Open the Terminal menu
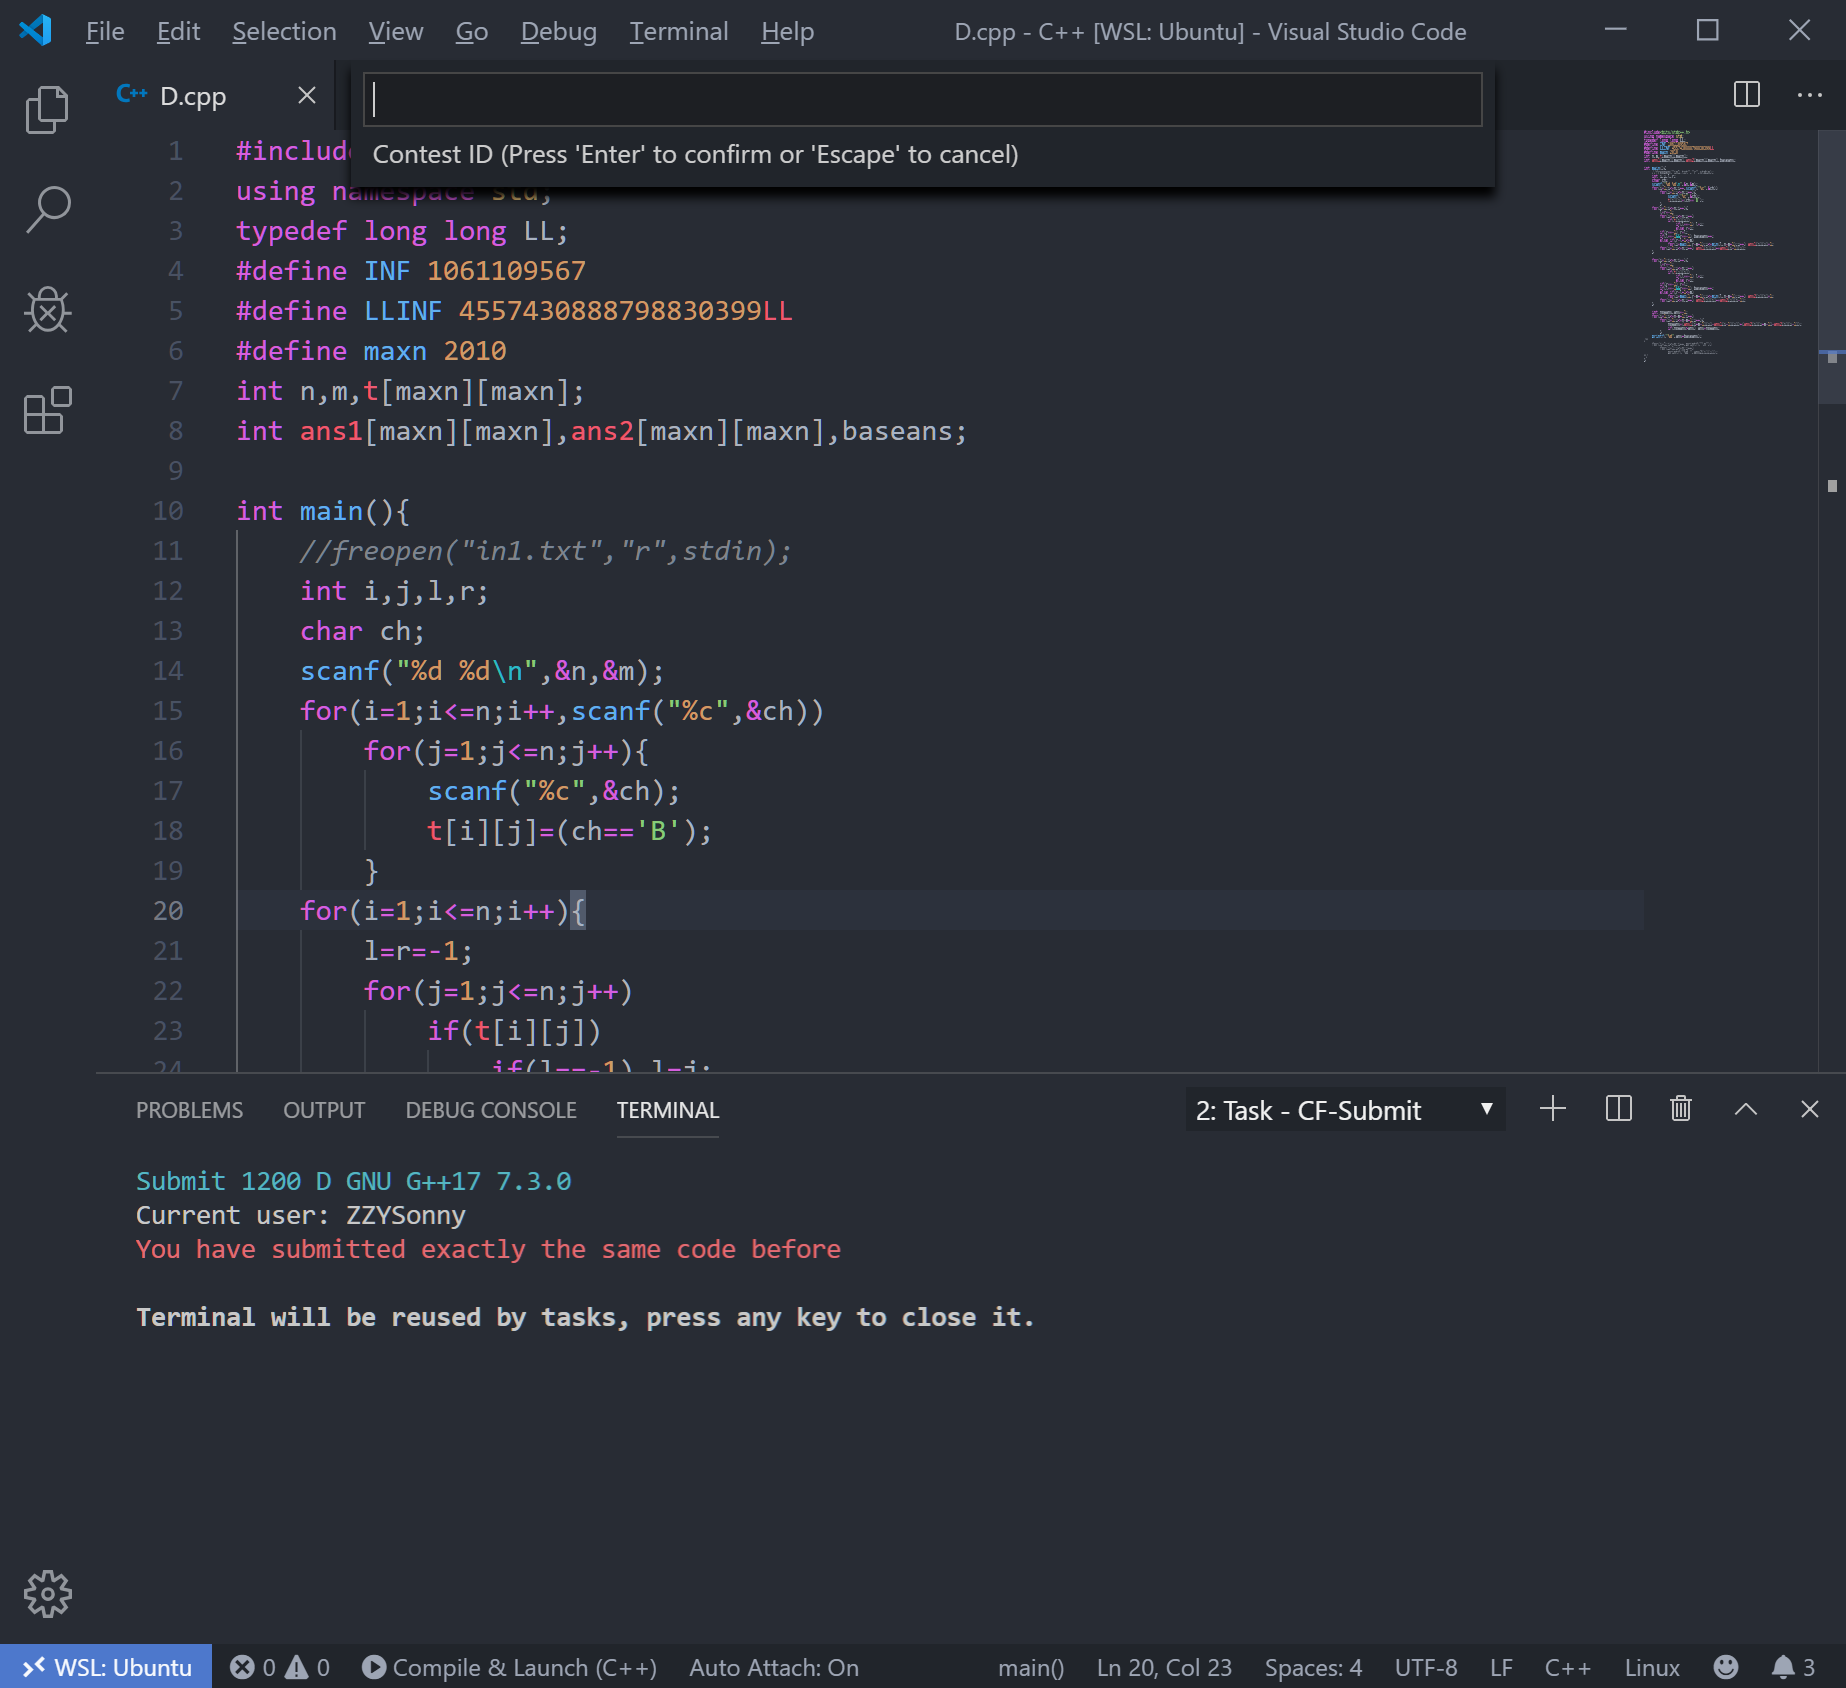This screenshot has width=1846, height=1688. click(679, 31)
